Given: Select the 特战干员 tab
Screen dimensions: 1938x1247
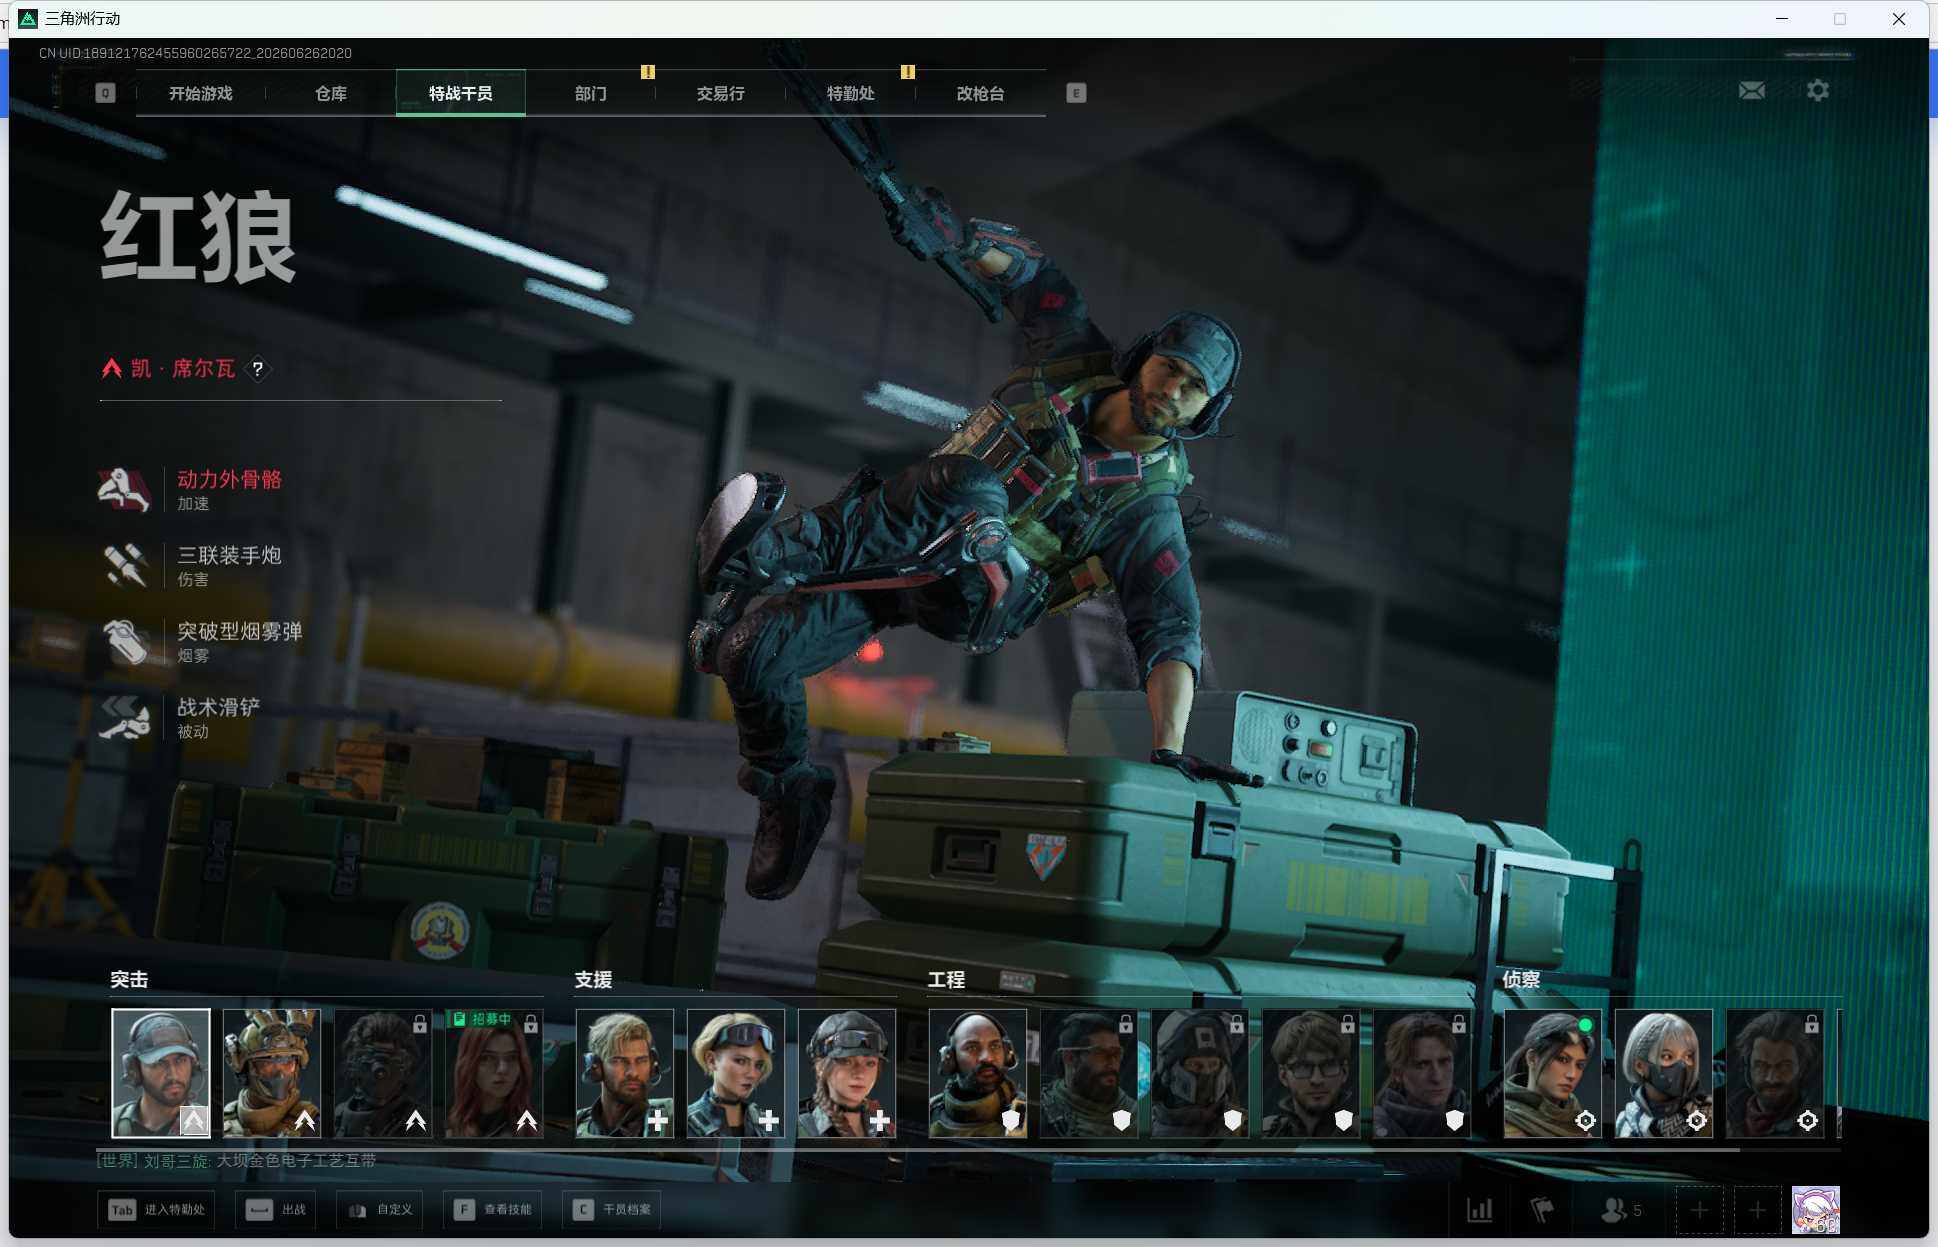Looking at the screenshot, I should coord(461,93).
